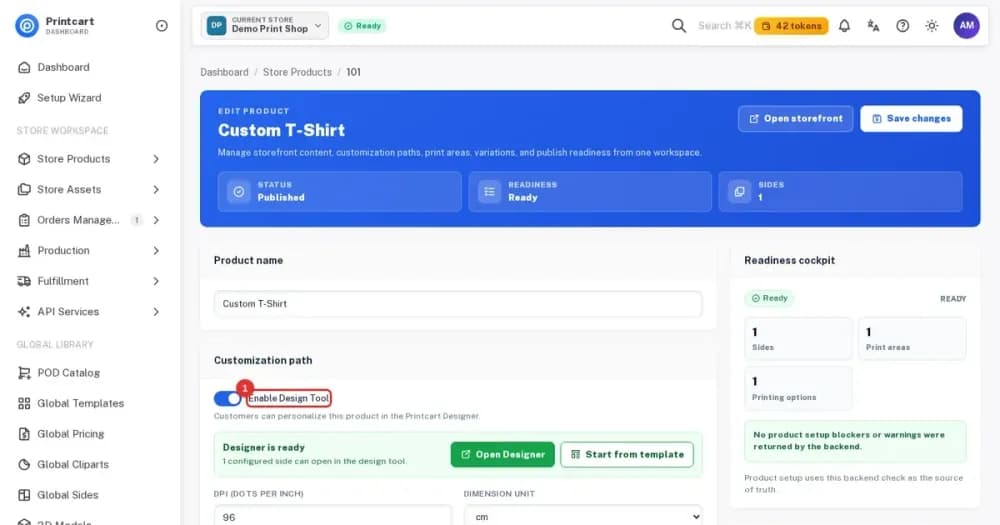Open the Dimension unit cm dropdown

[x=583, y=515]
